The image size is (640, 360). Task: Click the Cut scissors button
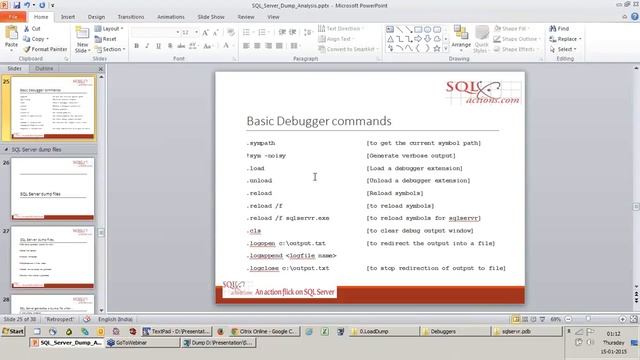tap(32, 29)
